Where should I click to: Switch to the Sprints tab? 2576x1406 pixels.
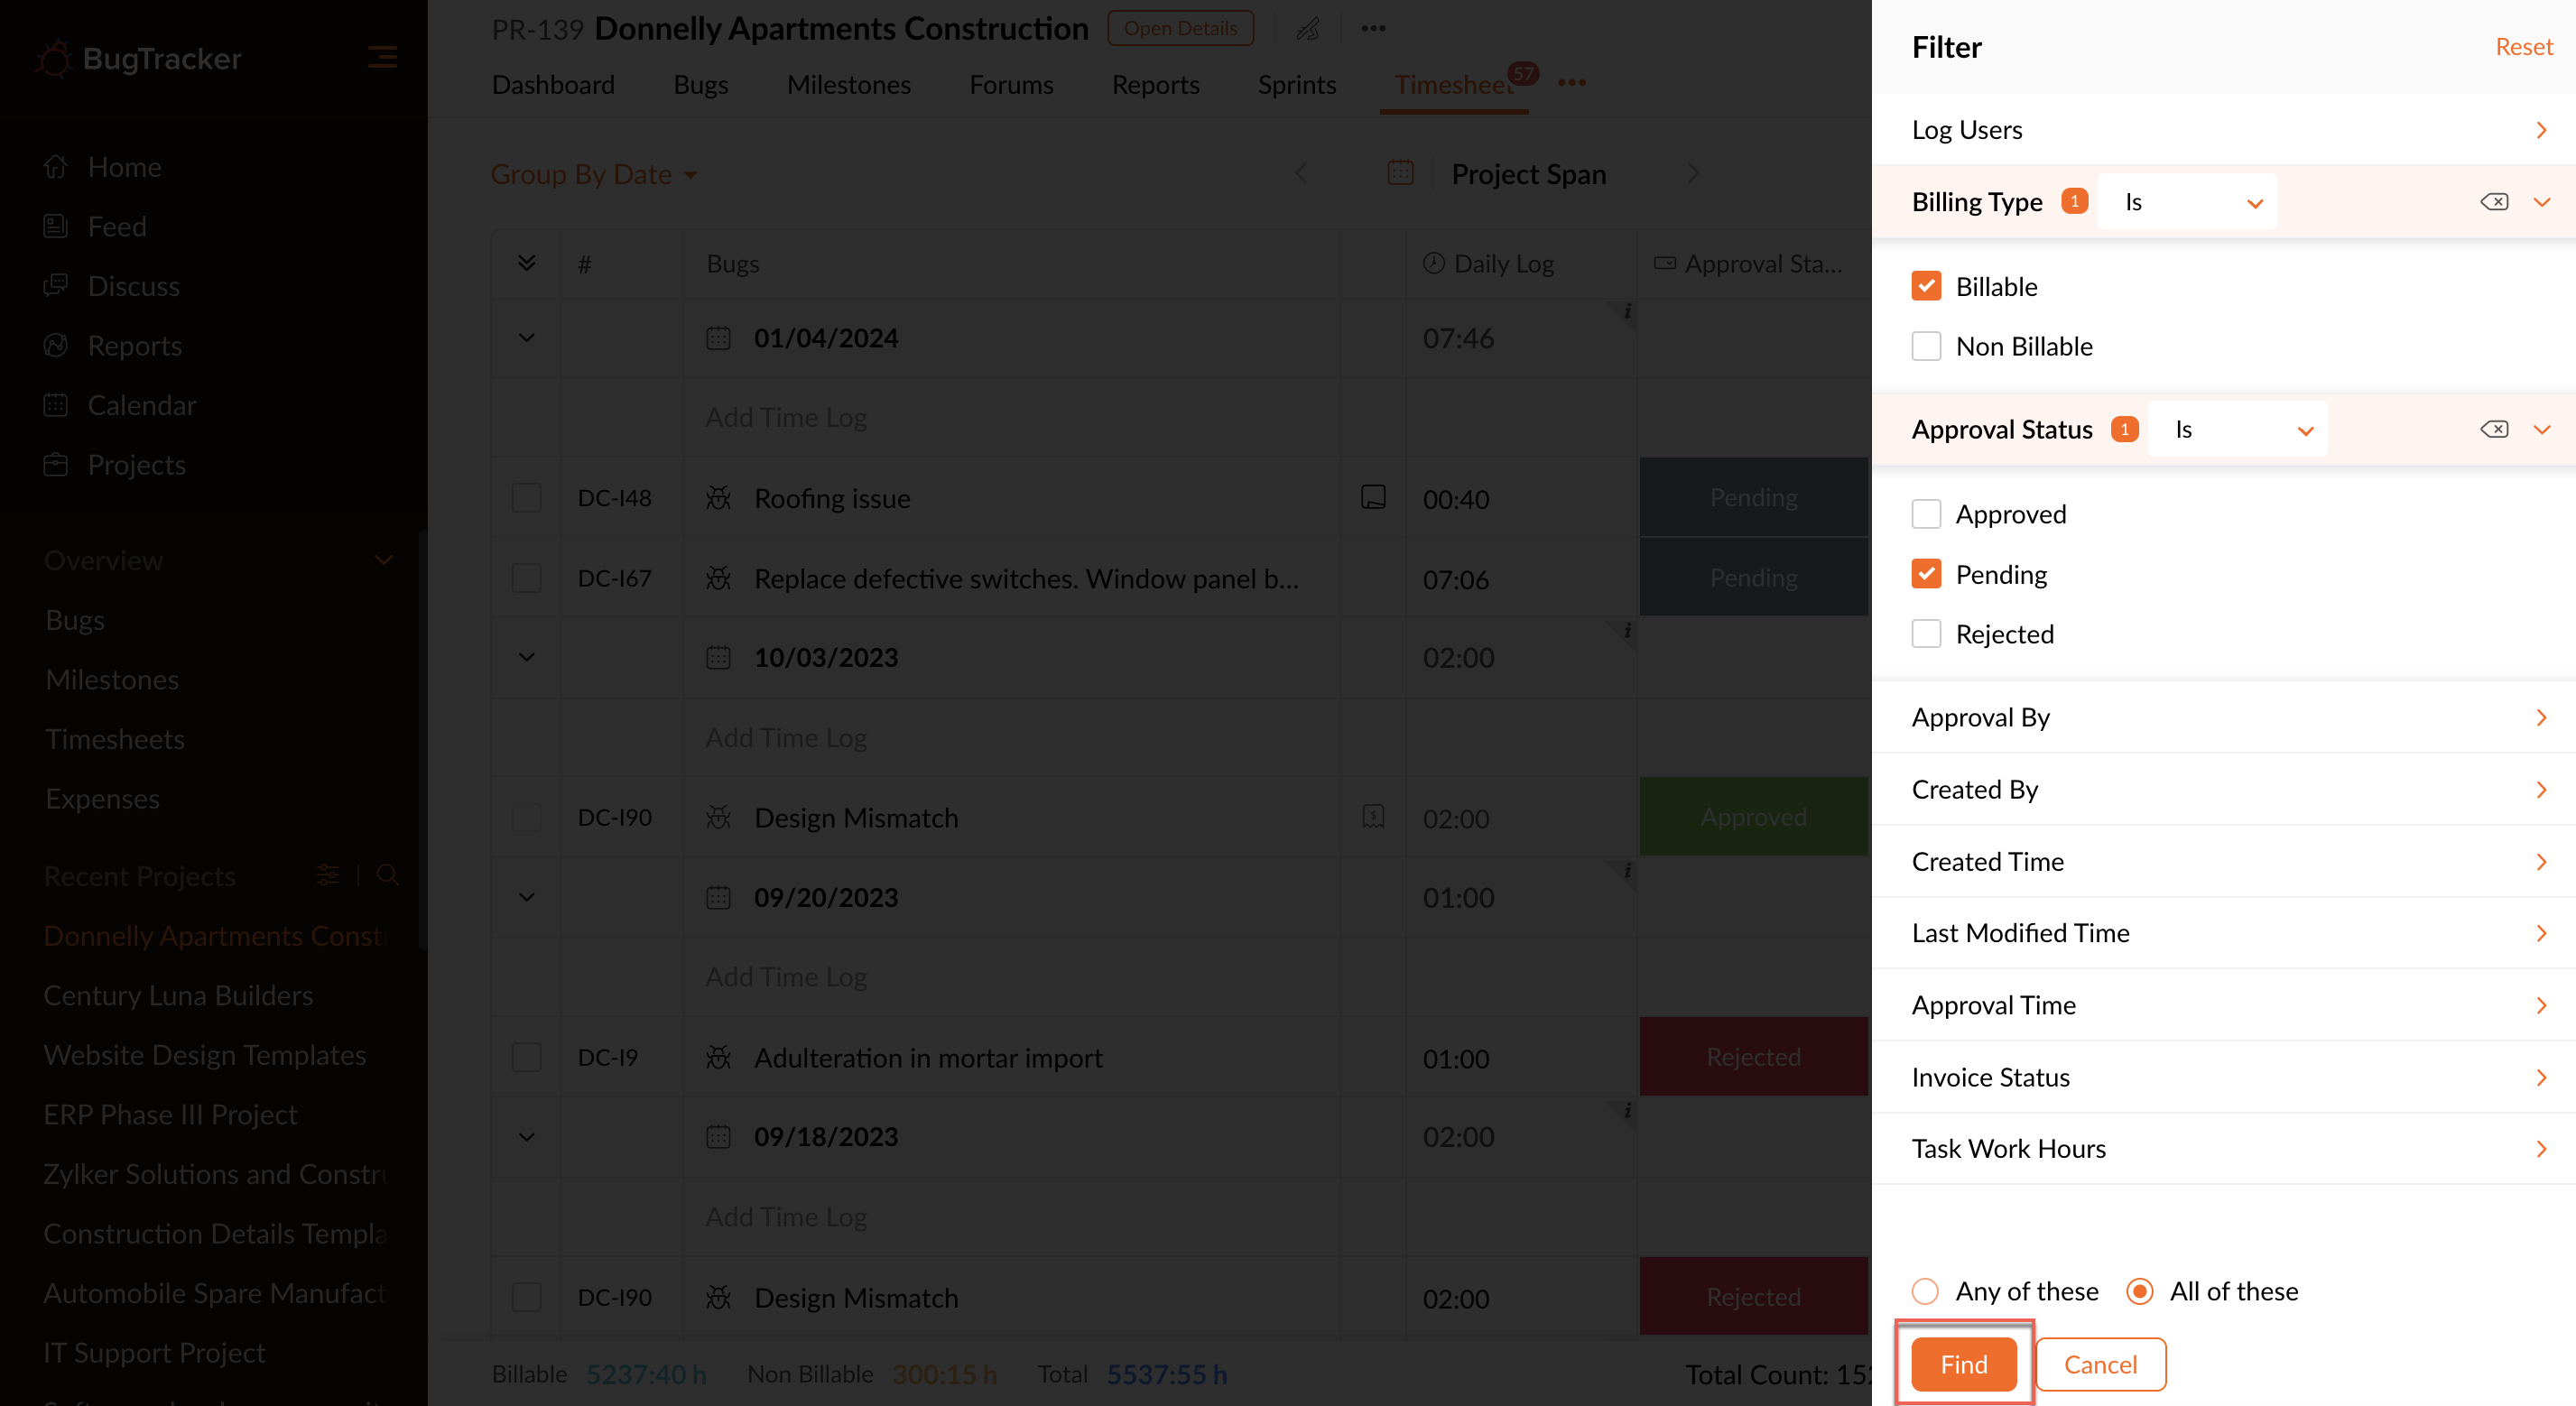coord(1297,85)
